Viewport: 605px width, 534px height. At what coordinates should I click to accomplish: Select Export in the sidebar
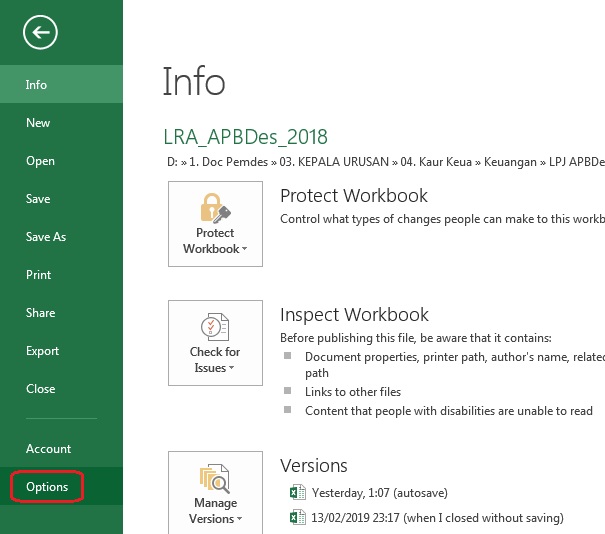click(61, 351)
